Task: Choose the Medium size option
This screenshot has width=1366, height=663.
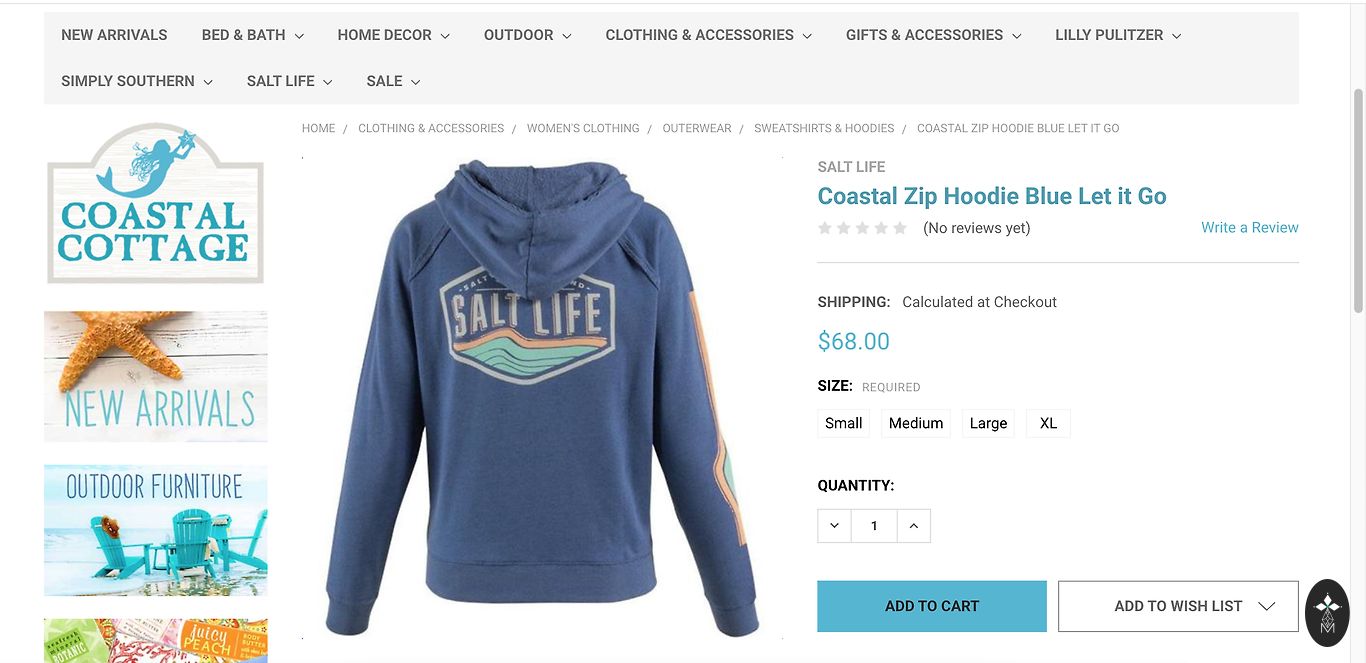Action: [916, 423]
